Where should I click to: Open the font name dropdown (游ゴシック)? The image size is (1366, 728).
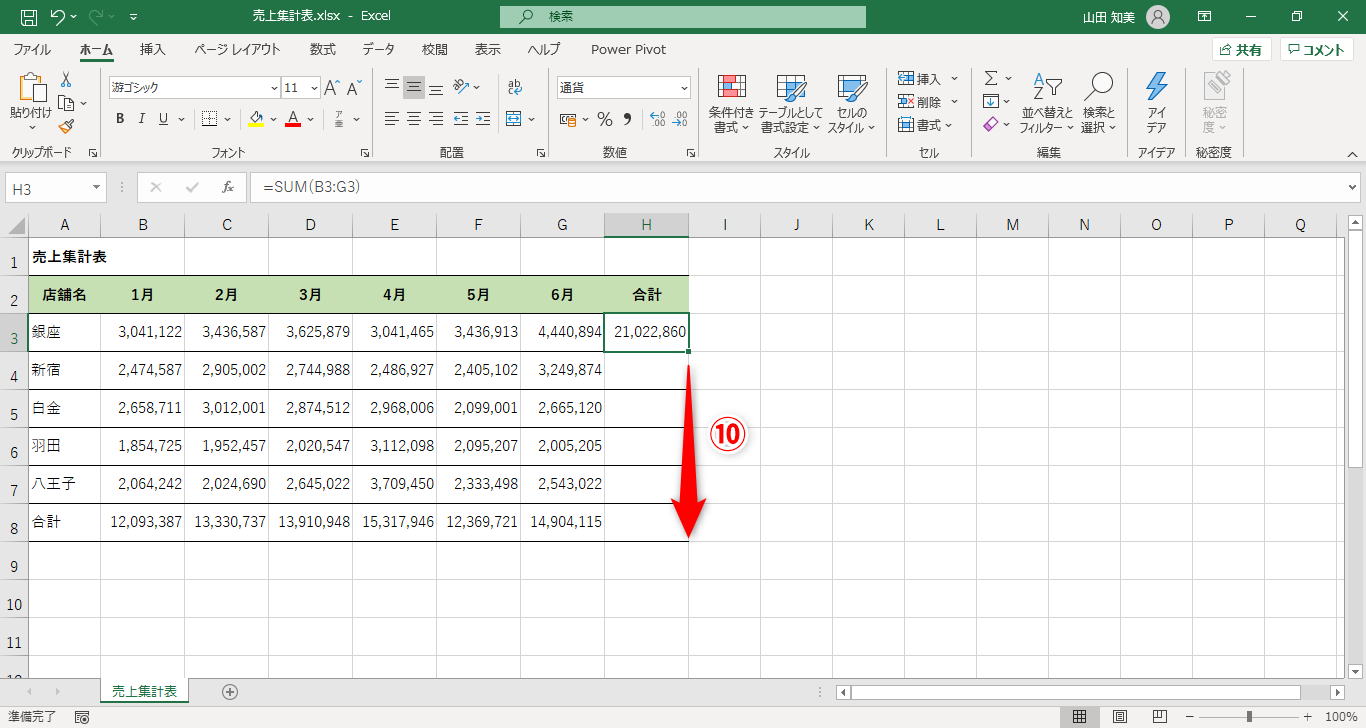274,88
